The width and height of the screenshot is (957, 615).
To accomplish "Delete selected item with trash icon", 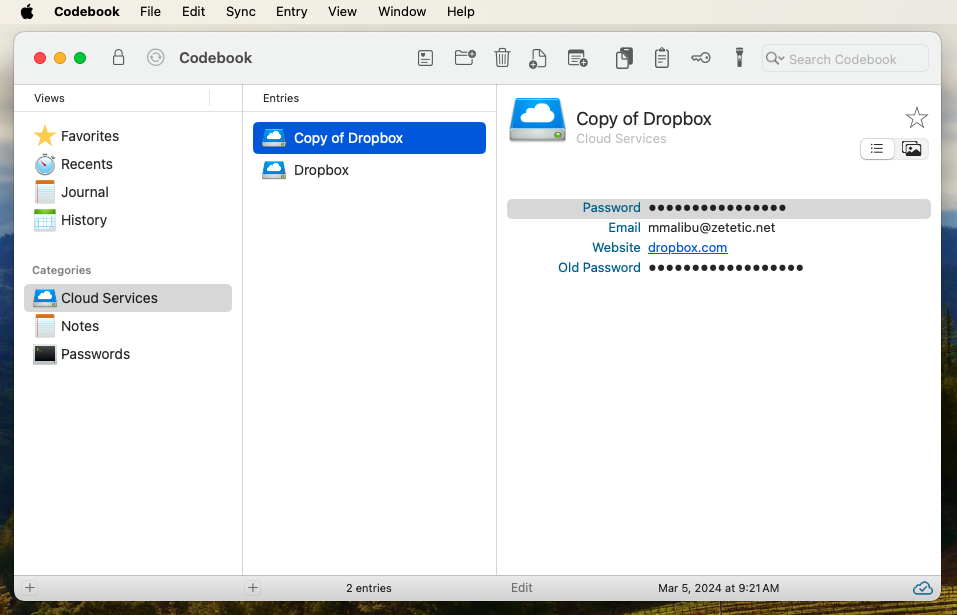I will tap(502, 58).
